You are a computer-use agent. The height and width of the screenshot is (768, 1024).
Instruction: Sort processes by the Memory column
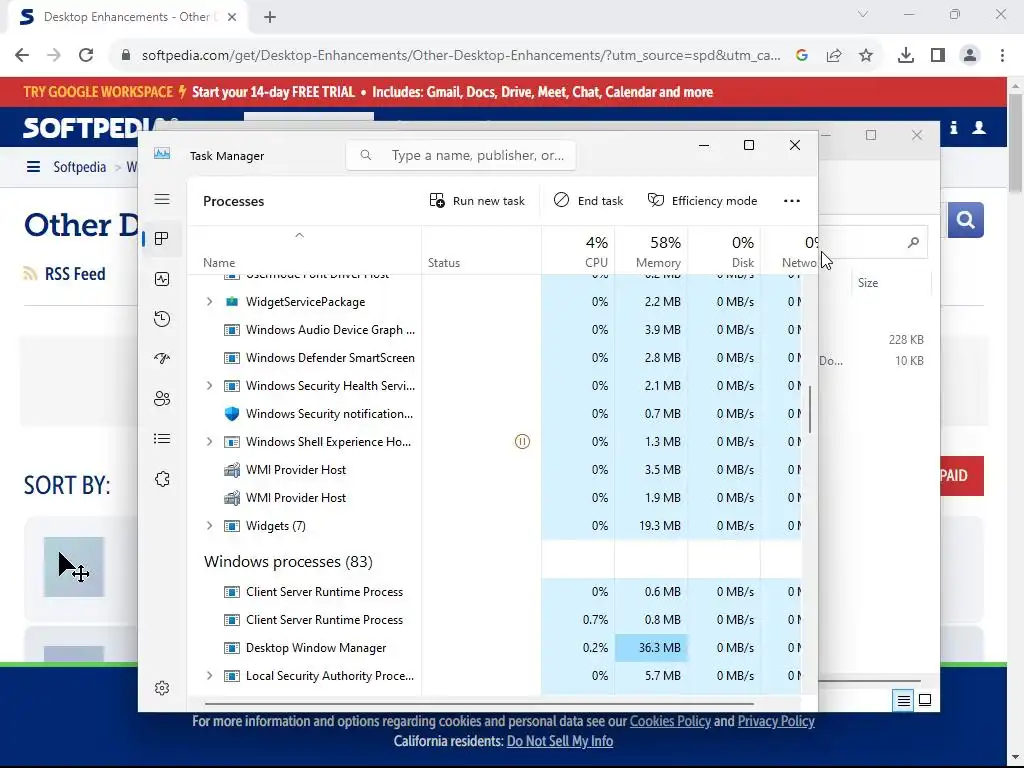[651, 251]
